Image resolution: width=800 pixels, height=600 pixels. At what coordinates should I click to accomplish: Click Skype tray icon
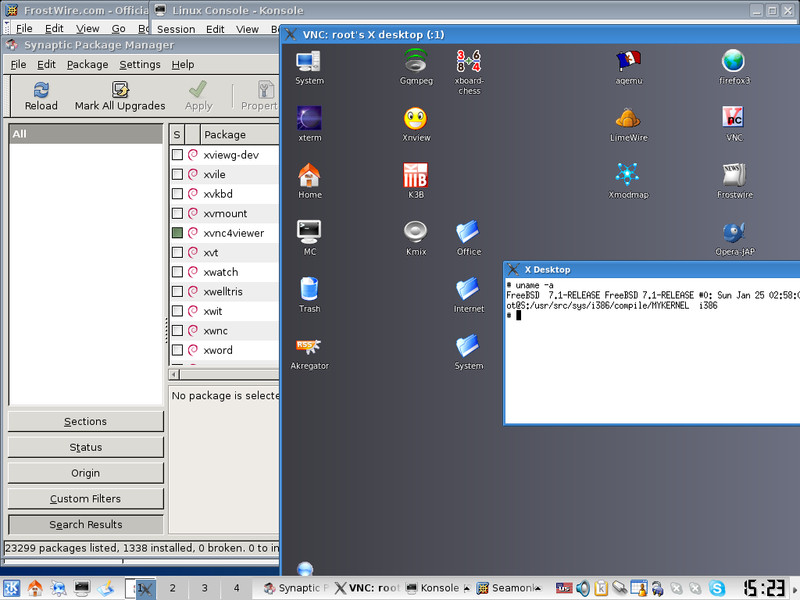click(717, 588)
